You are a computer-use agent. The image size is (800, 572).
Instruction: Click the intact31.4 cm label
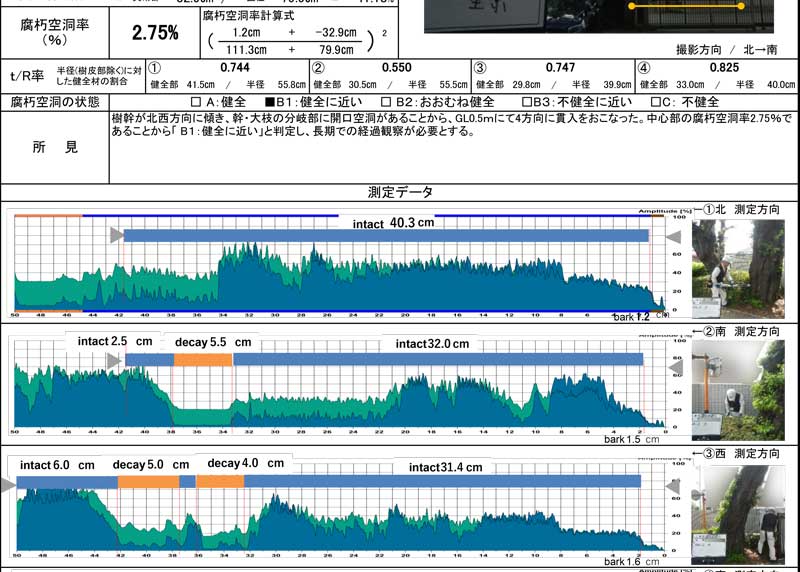pos(445,467)
